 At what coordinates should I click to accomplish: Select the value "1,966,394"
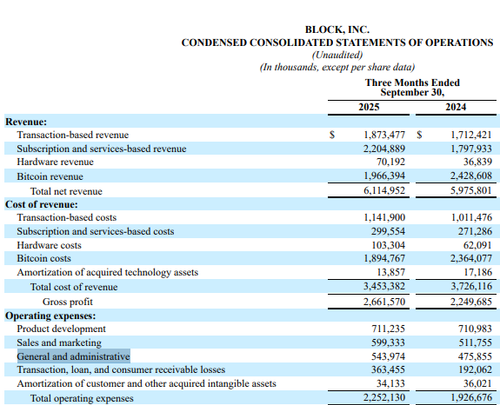coord(384,176)
